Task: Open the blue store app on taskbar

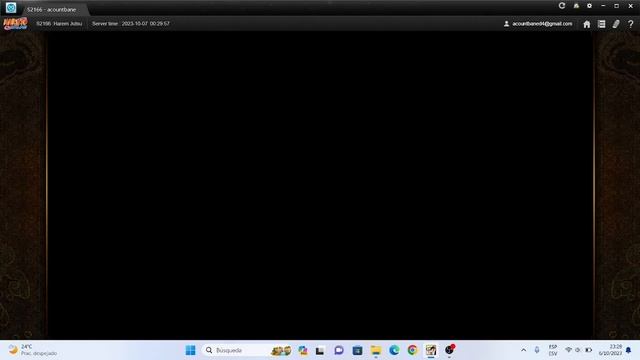Action: [357, 350]
